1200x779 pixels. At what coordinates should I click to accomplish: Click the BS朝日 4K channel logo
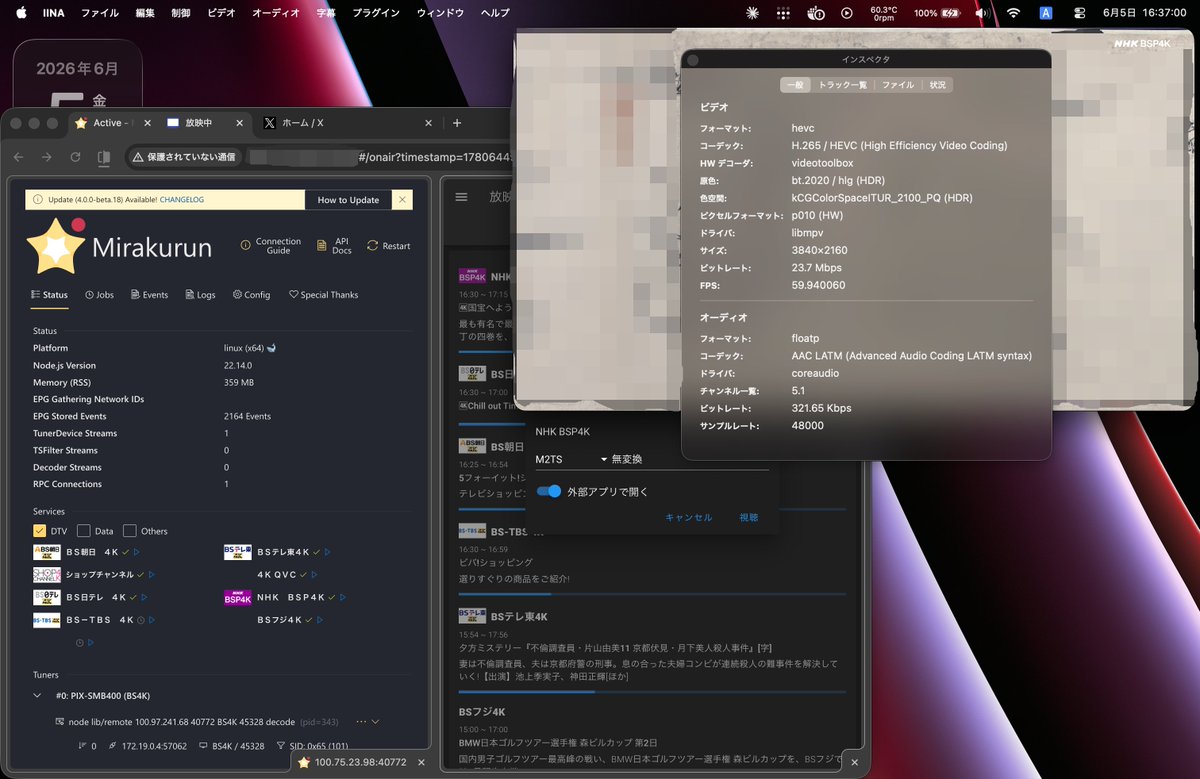tap(47, 552)
